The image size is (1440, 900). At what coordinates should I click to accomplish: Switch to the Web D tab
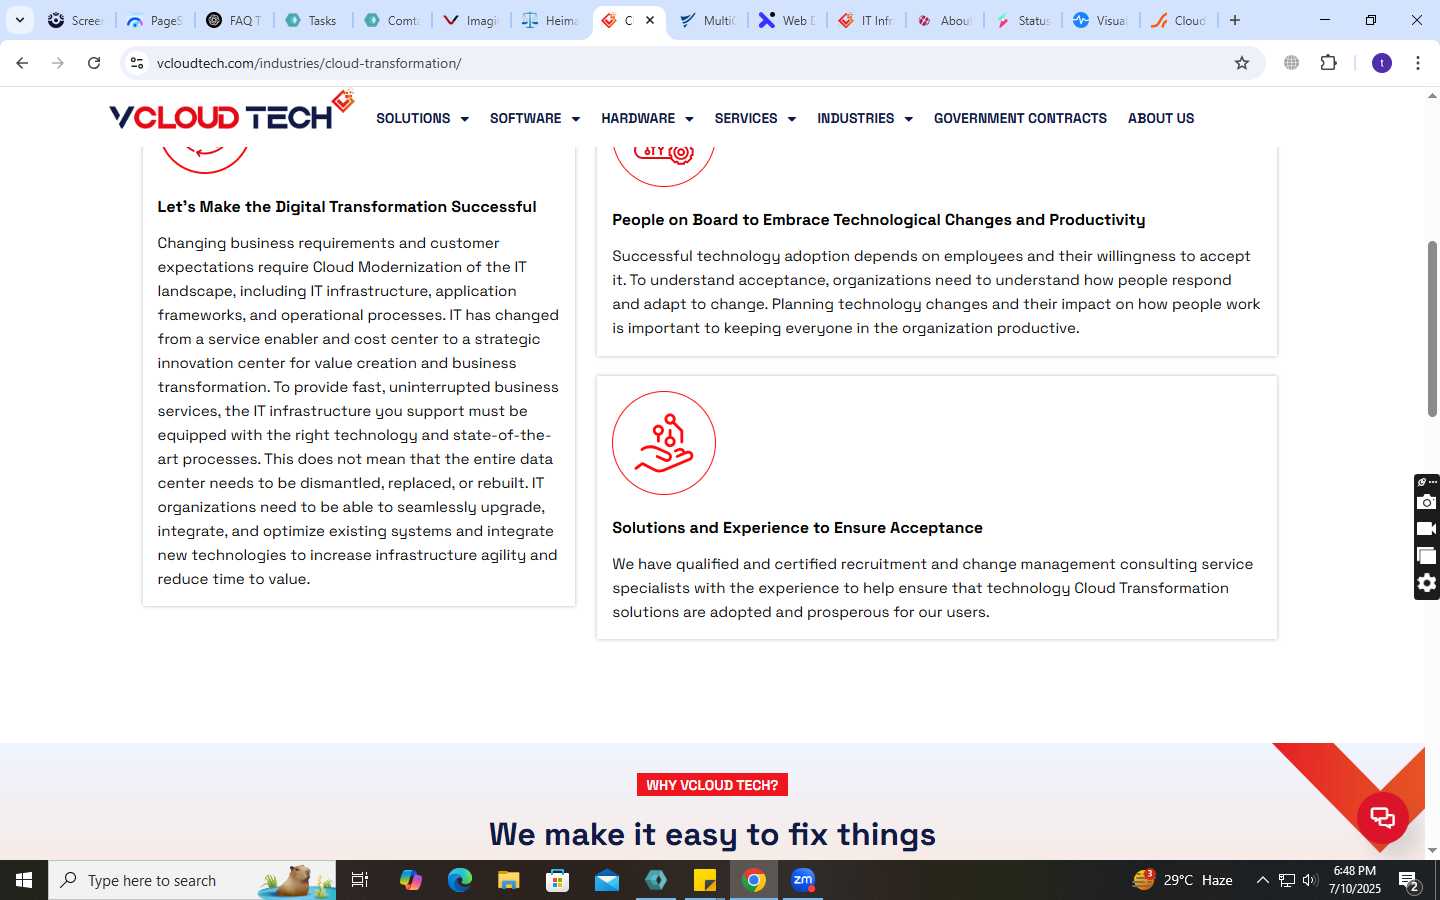[787, 20]
